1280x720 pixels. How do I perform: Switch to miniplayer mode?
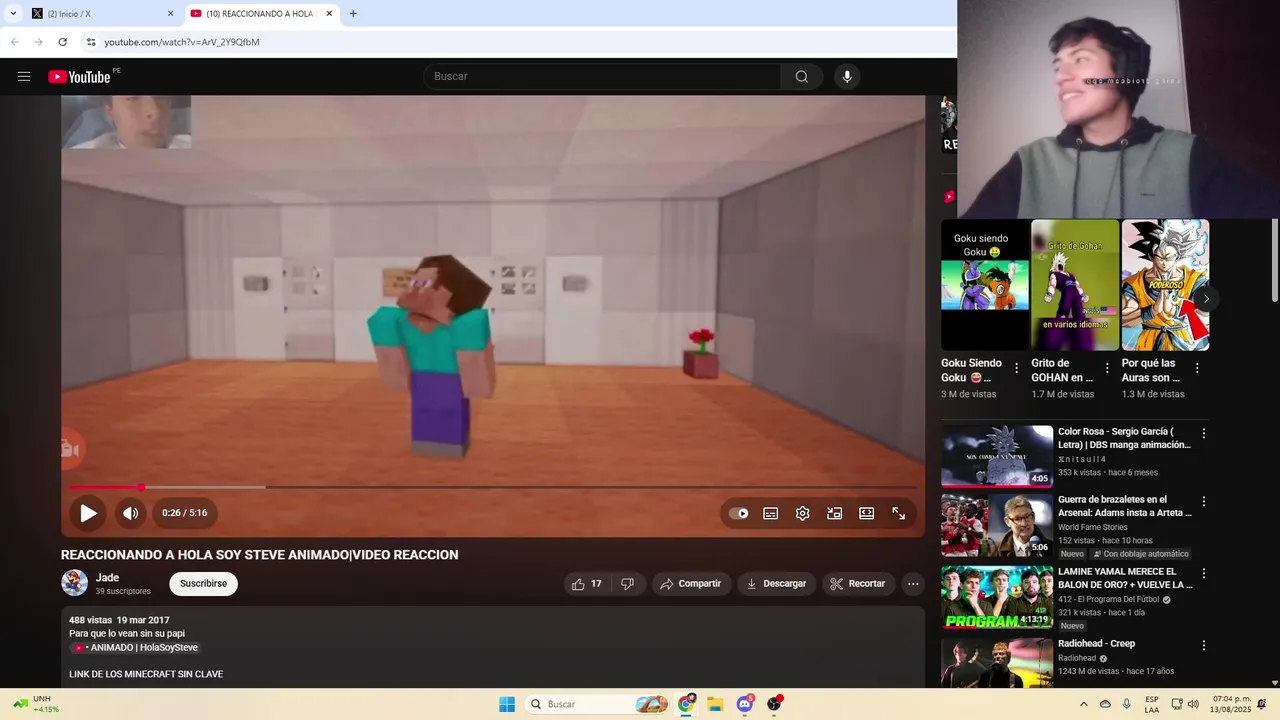pos(835,513)
